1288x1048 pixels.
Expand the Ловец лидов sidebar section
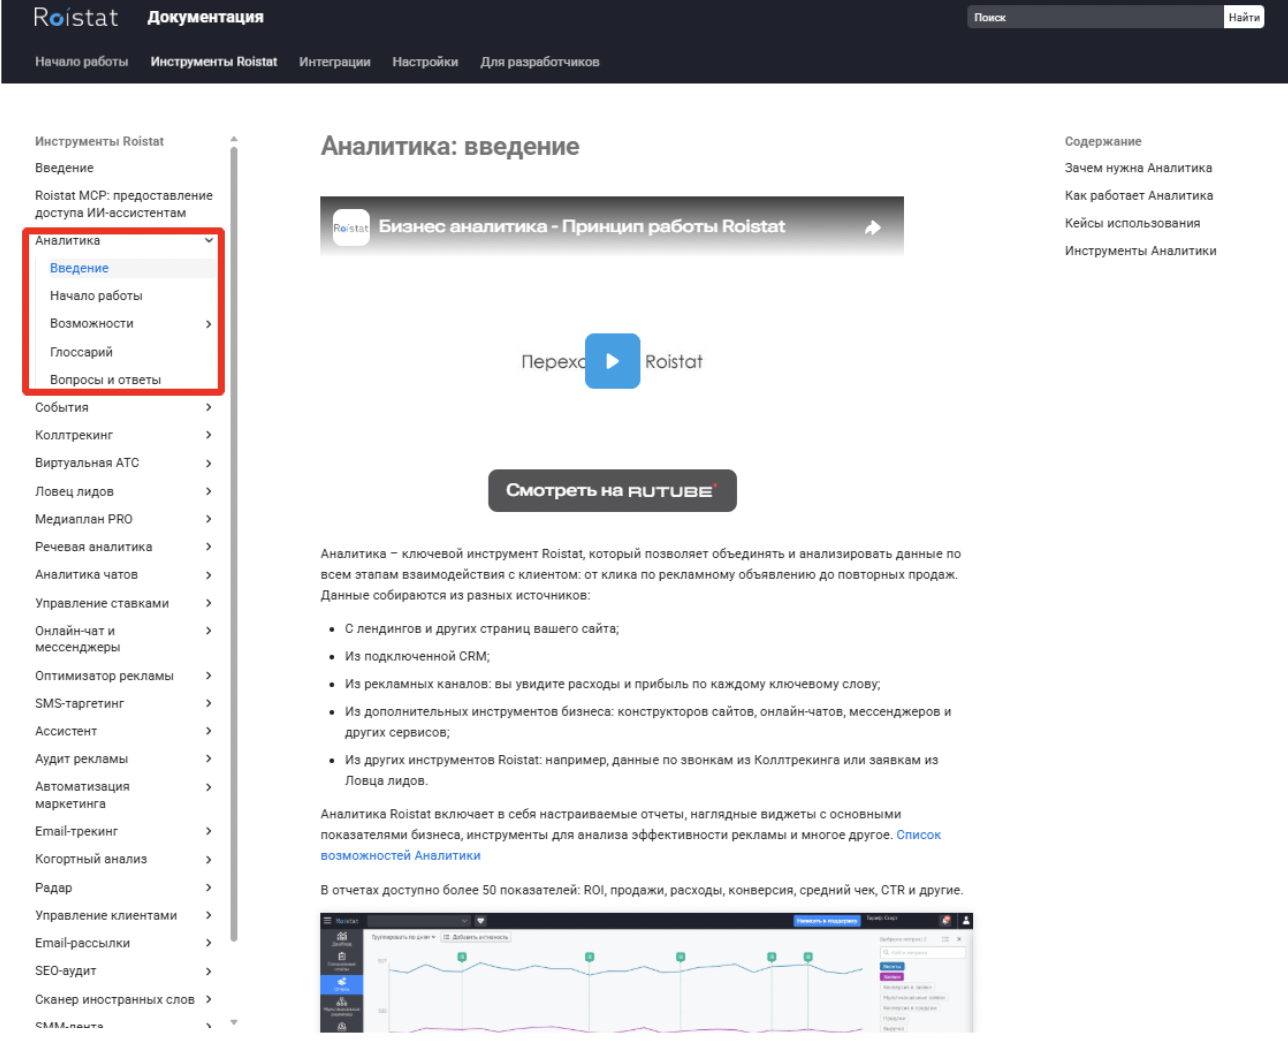(209, 491)
